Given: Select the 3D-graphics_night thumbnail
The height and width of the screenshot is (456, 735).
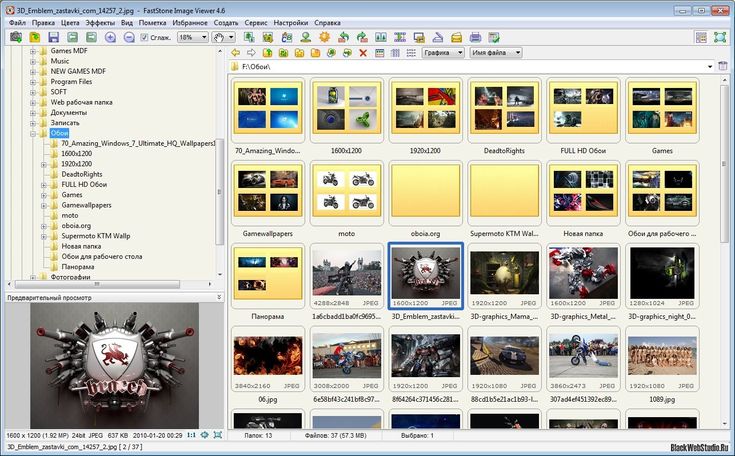Looking at the screenshot, I should (x=662, y=277).
